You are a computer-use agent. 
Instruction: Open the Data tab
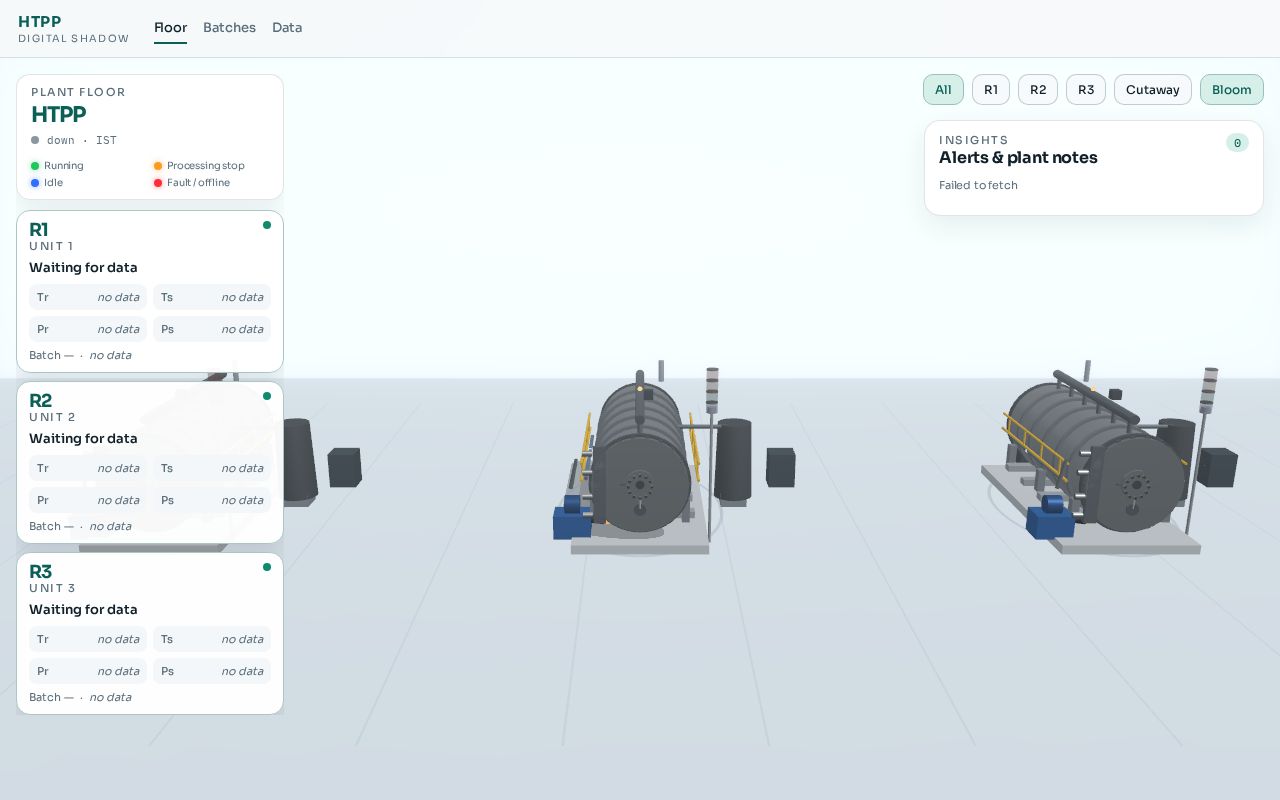[287, 28]
